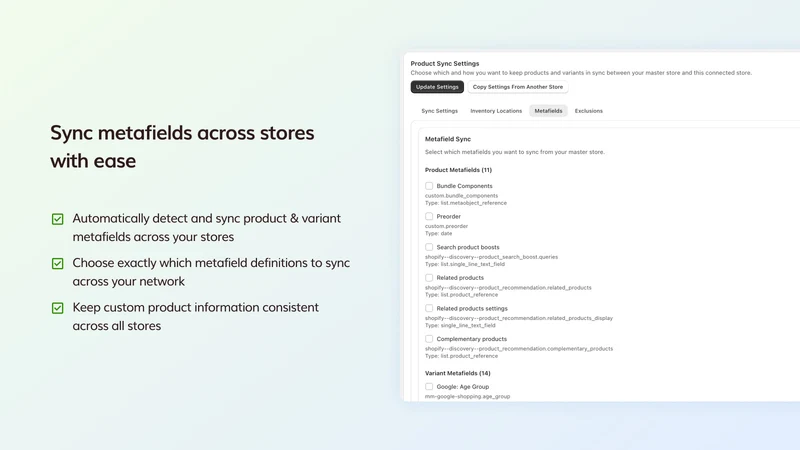Open the Sync Settings tab
800x450 pixels.
[x=439, y=111]
